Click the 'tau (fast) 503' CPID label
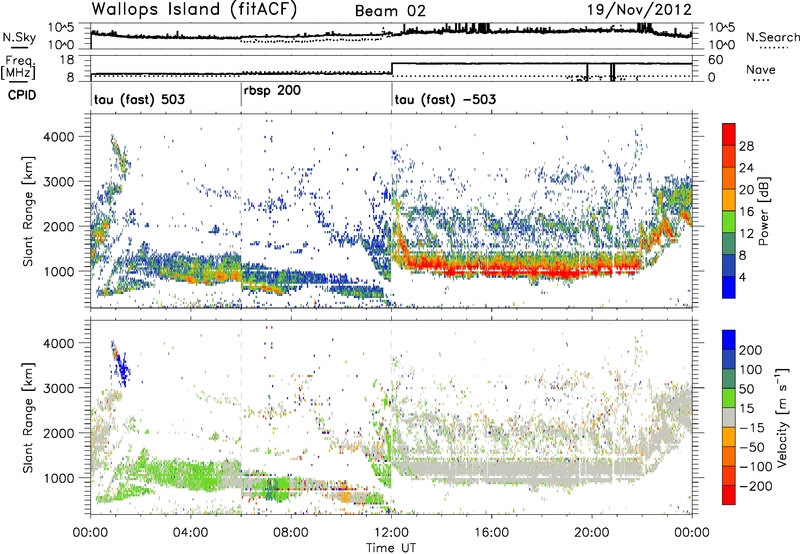Image resolution: width=800 pixels, height=554 pixels. (139, 99)
